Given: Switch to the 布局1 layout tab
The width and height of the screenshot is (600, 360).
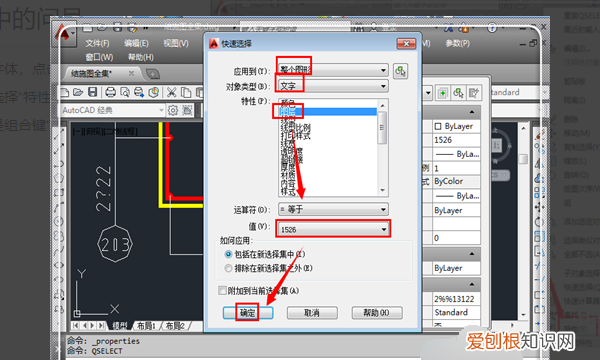Looking at the screenshot, I should pos(147,326).
